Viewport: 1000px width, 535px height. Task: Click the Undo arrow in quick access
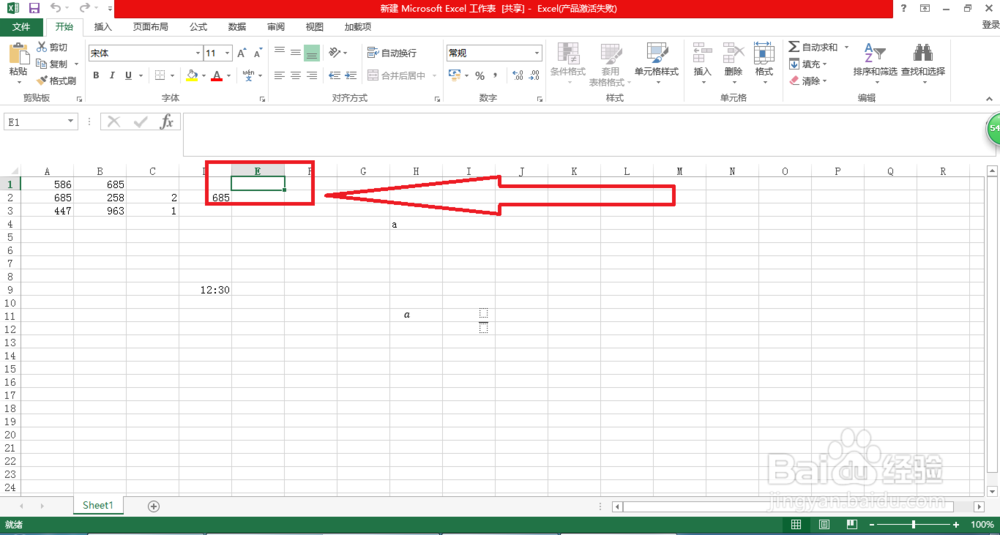[55, 9]
